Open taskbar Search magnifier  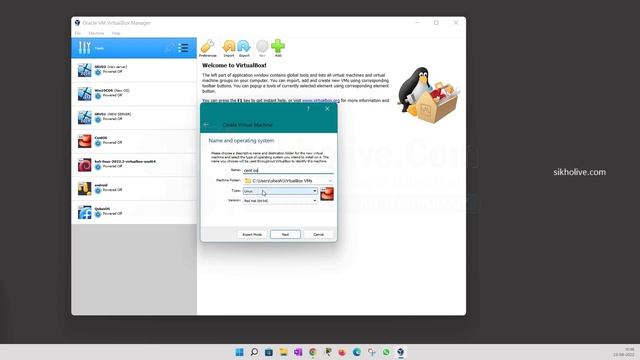coord(254,352)
